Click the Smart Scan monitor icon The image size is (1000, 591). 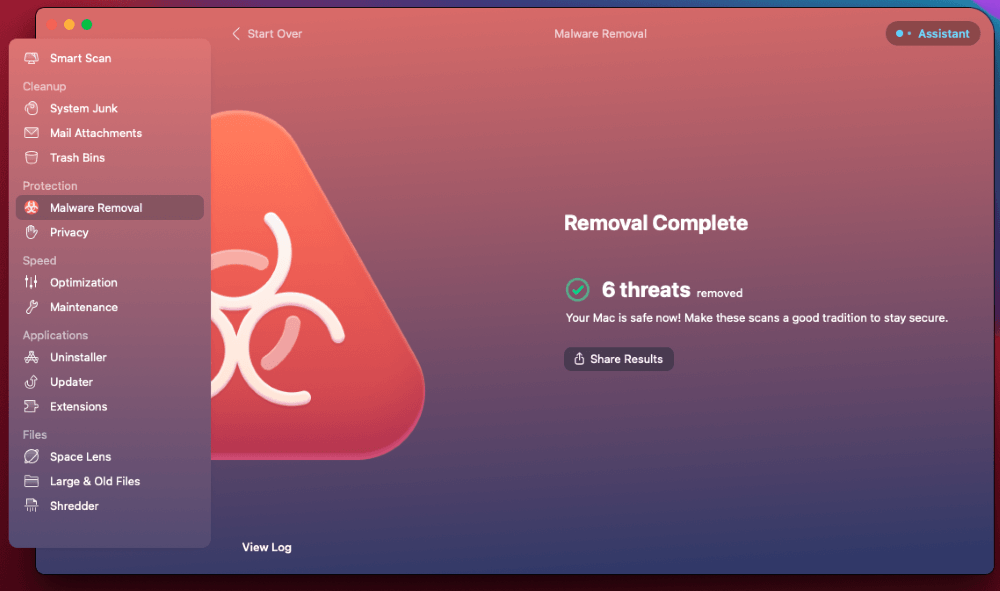click(x=31, y=58)
